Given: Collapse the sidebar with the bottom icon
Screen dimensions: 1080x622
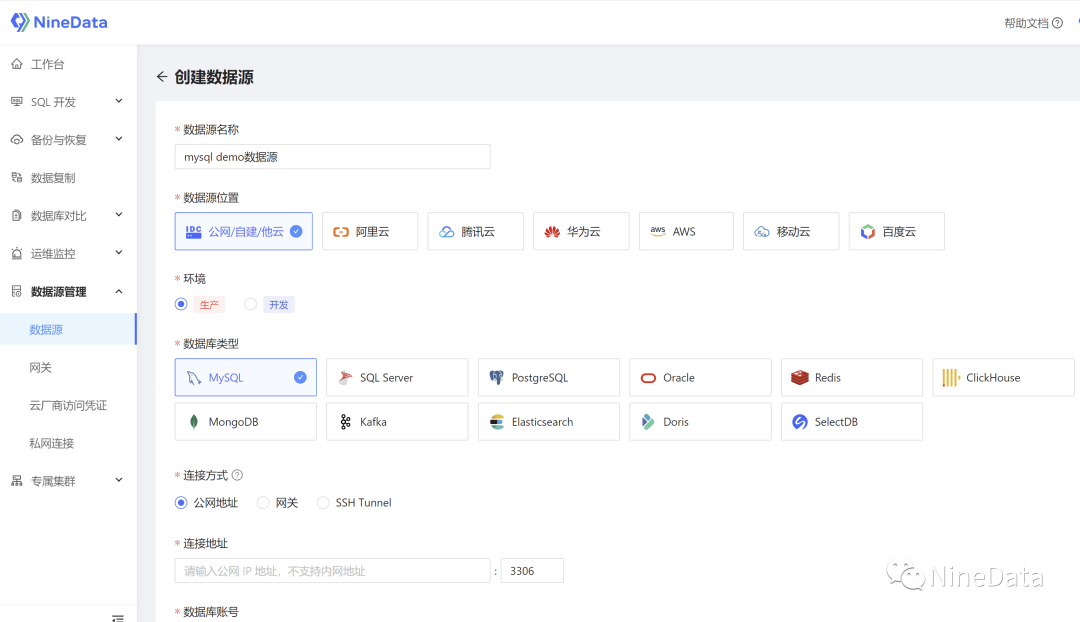Looking at the screenshot, I should [118, 617].
